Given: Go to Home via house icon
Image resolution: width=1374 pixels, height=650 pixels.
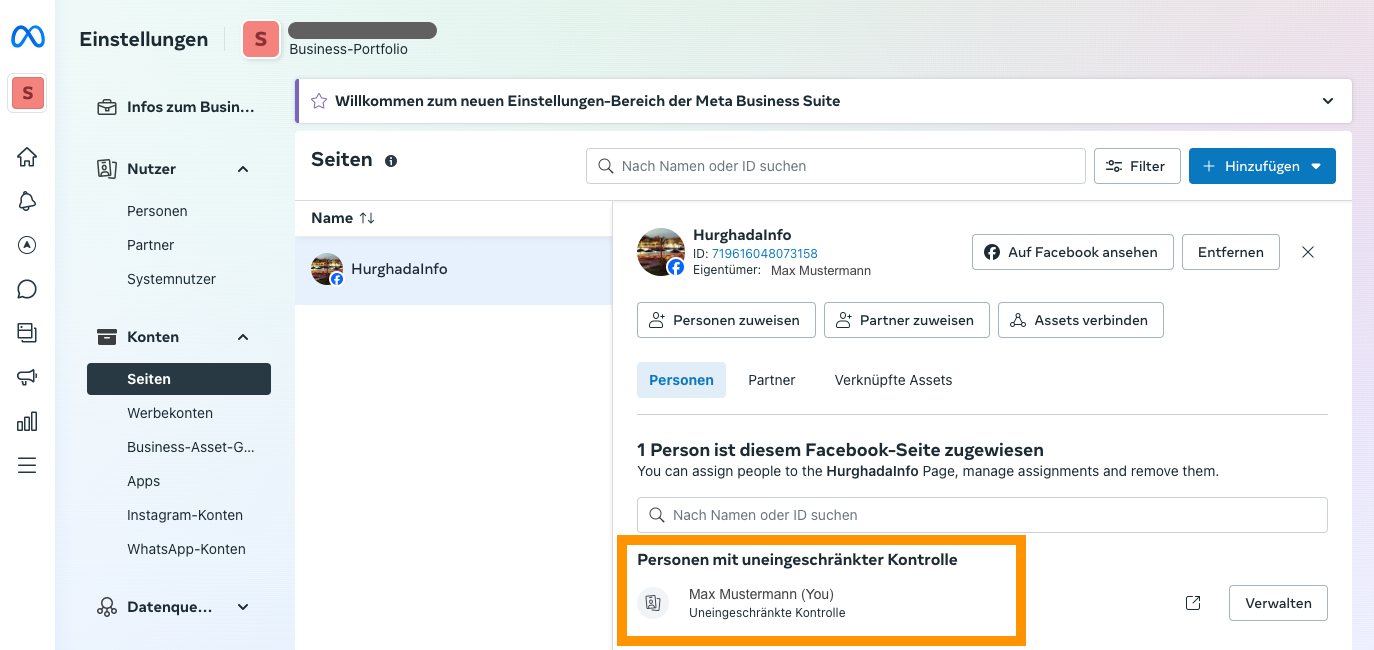Looking at the screenshot, I should (x=27, y=157).
